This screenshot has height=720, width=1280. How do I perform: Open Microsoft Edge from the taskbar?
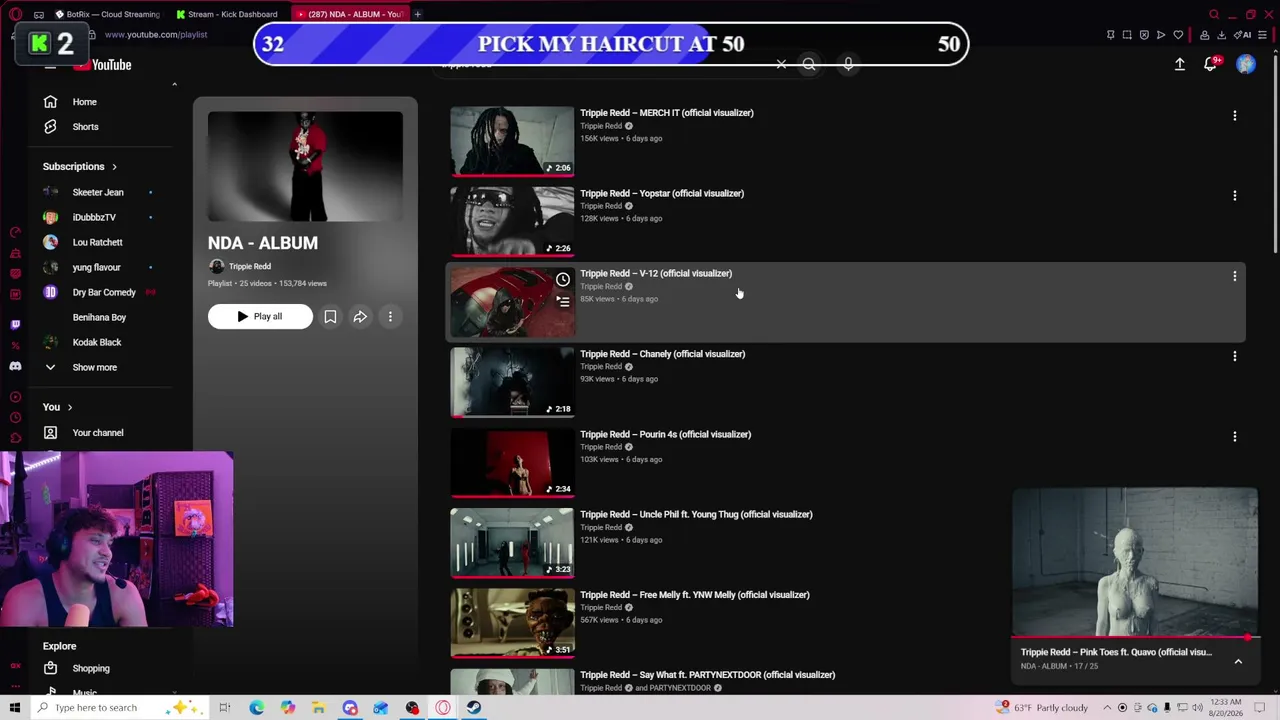point(257,708)
